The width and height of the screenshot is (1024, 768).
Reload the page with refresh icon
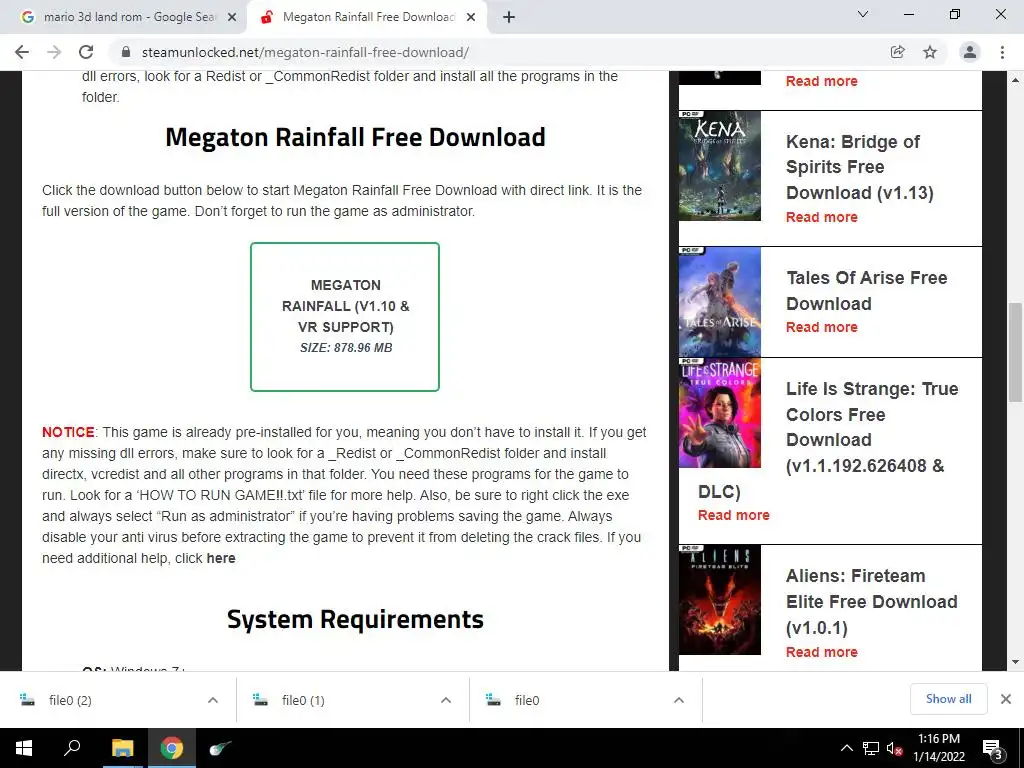[86, 52]
